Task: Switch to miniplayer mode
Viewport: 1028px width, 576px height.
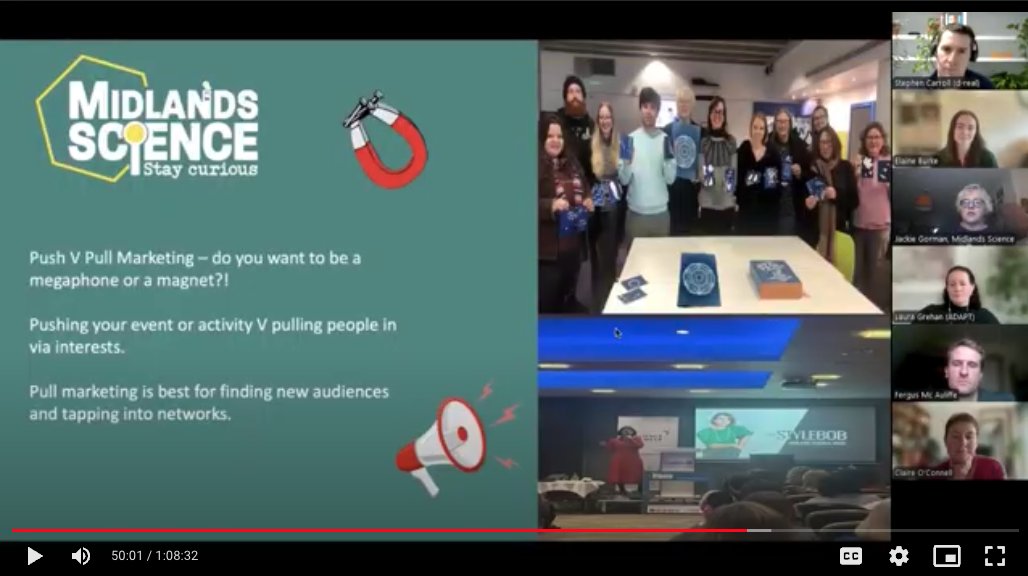Action: pyautogui.click(x=947, y=556)
